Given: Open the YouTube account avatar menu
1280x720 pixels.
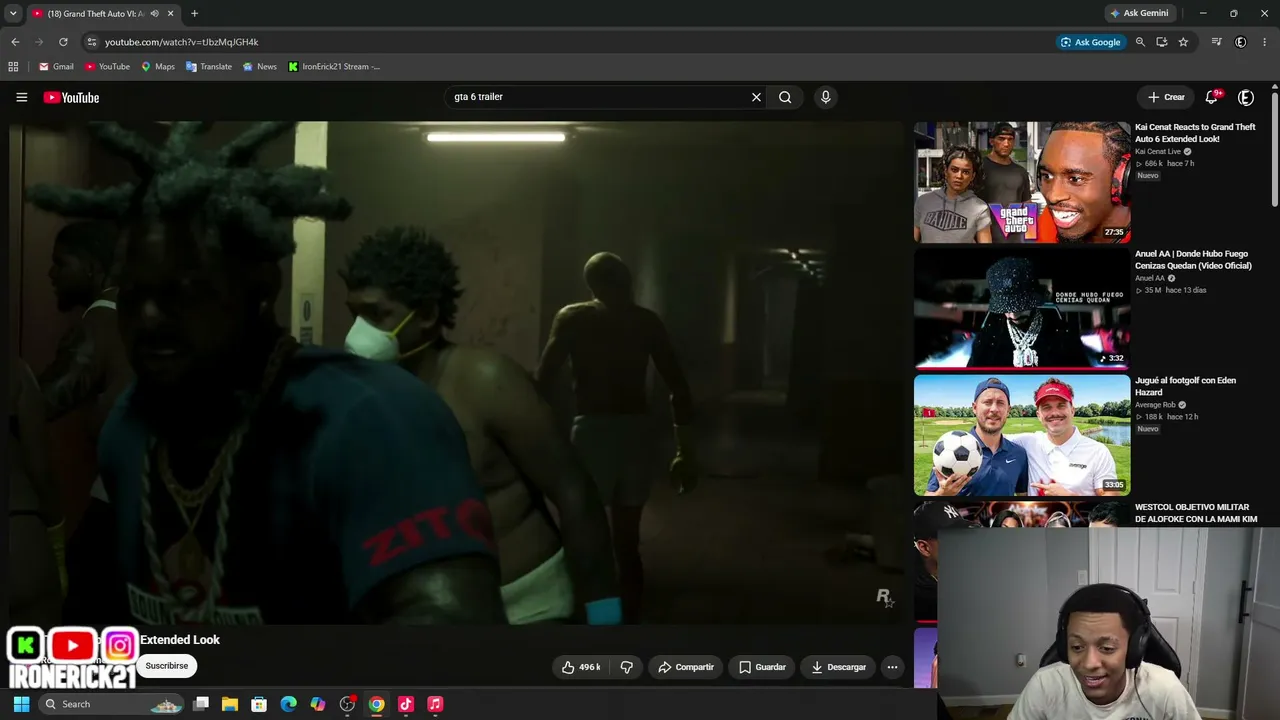Looking at the screenshot, I should click(1246, 97).
